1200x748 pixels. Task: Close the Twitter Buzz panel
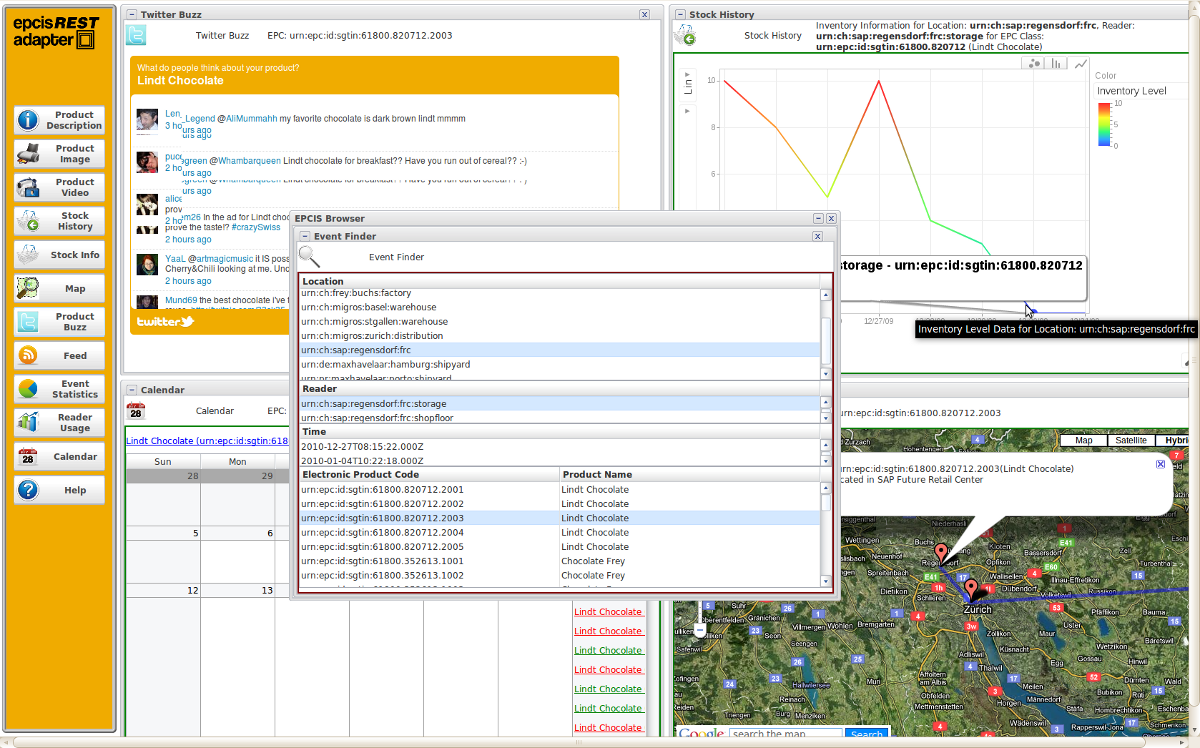644,14
